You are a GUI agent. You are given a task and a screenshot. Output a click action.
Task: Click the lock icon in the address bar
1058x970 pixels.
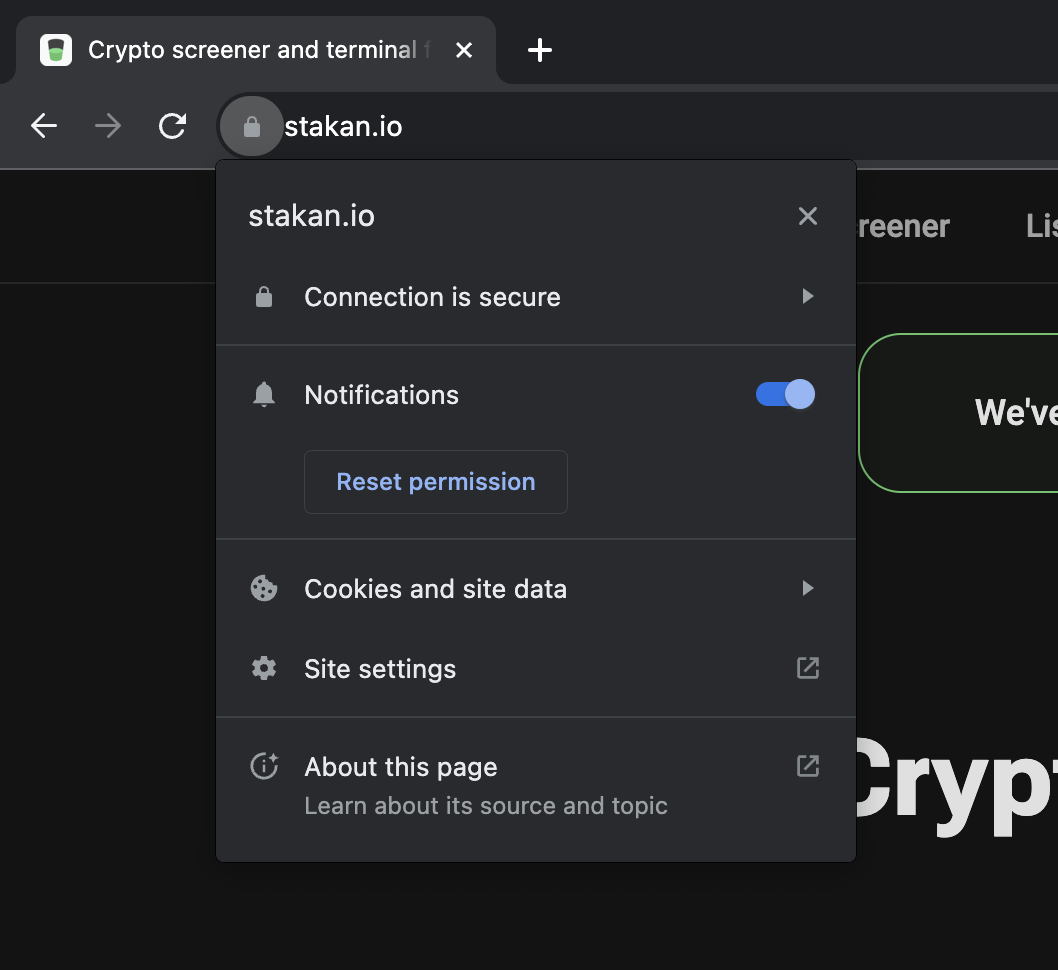[252, 126]
